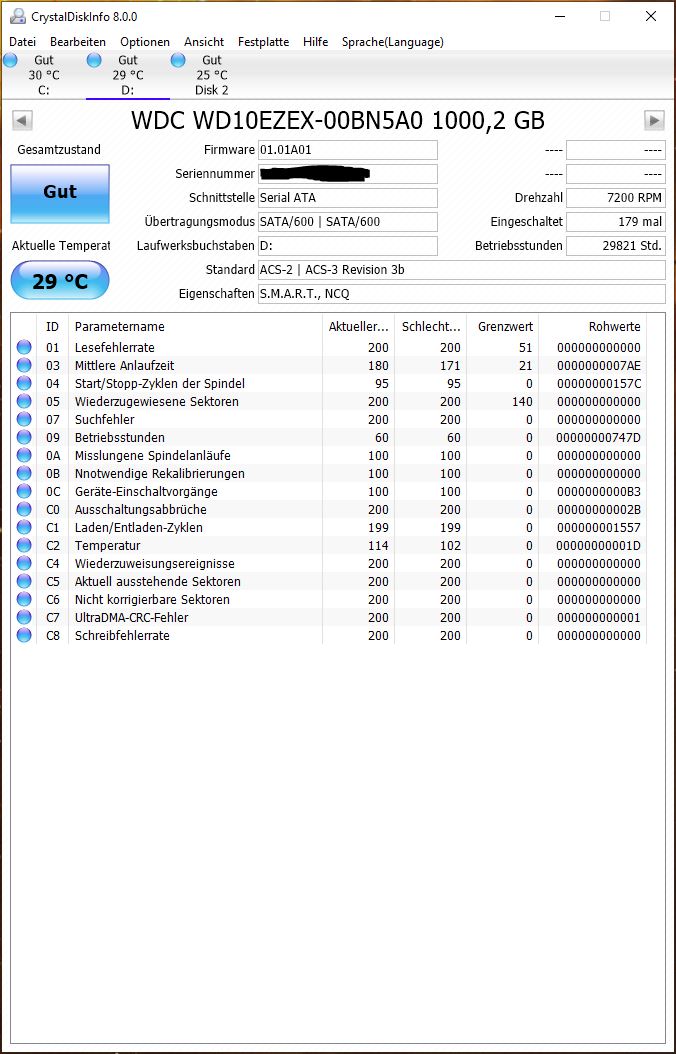Click the Gesamtzustand label
The width and height of the screenshot is (676, 1054).
pos(59,150)
